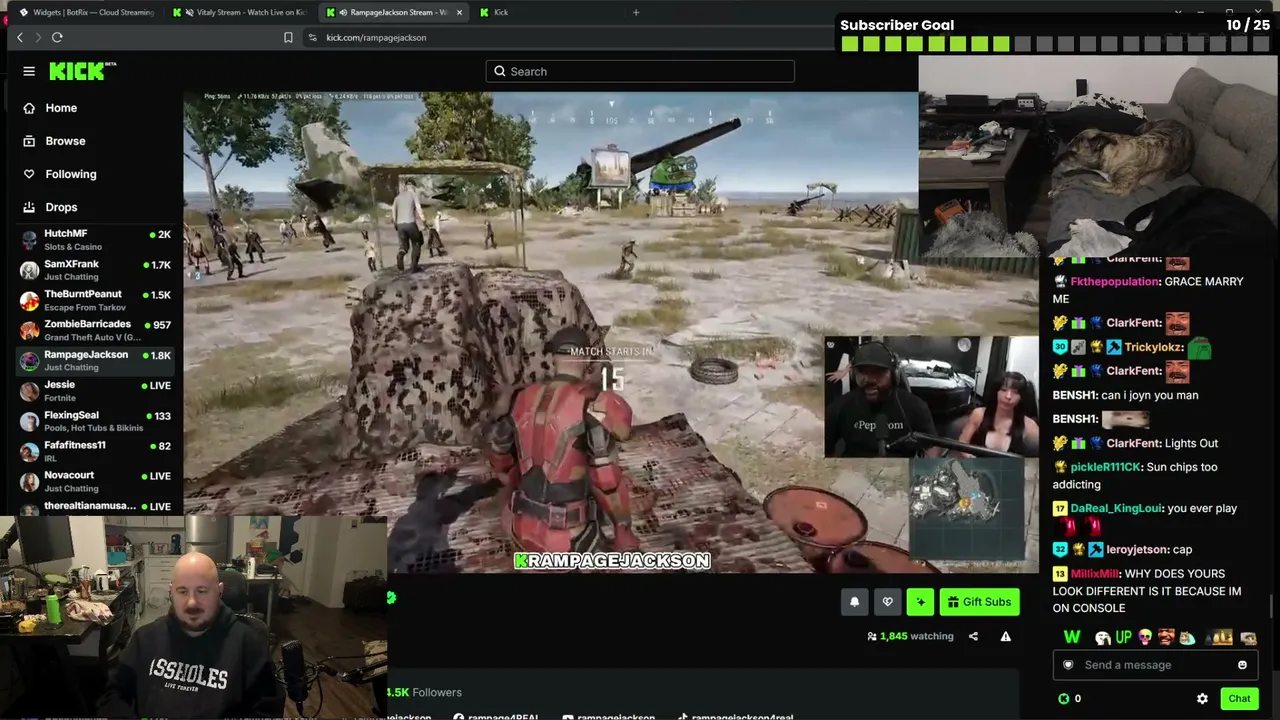Viewport: 1280px width, 720px height.
Task: Click the 1,845 watching viewer count
Action: pos(910,636)
